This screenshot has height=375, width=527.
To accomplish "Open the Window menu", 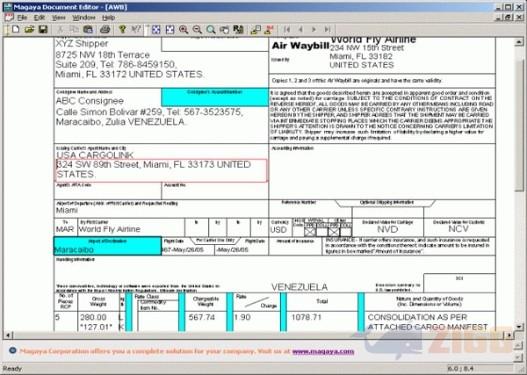I will pyautogui.click(x=84, y=17).
